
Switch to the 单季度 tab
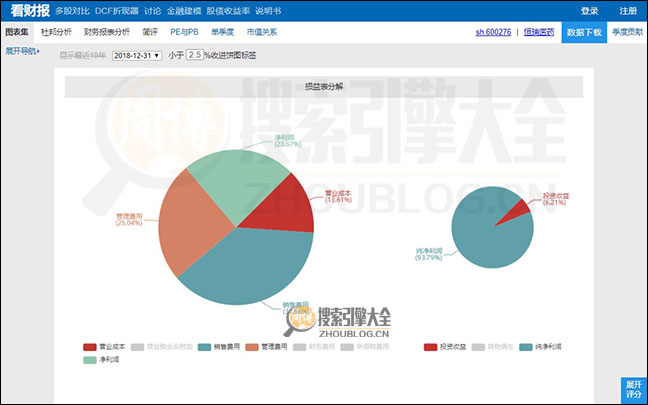(x=222, y=32)
